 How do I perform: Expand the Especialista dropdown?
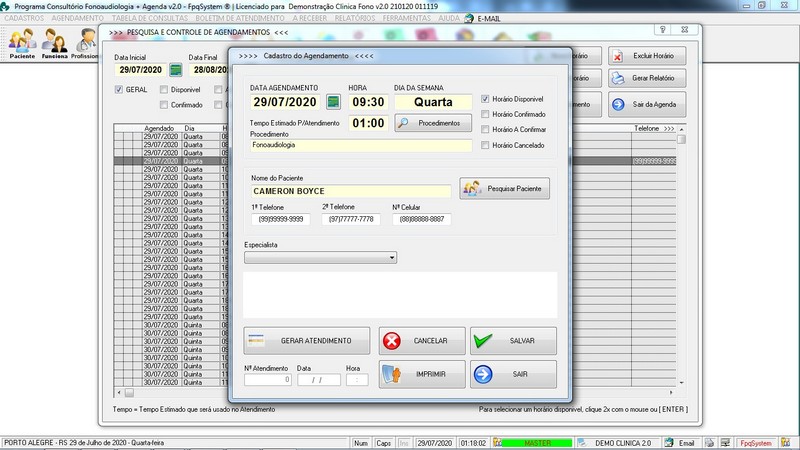pyautogui.click(x=392, y=258)
